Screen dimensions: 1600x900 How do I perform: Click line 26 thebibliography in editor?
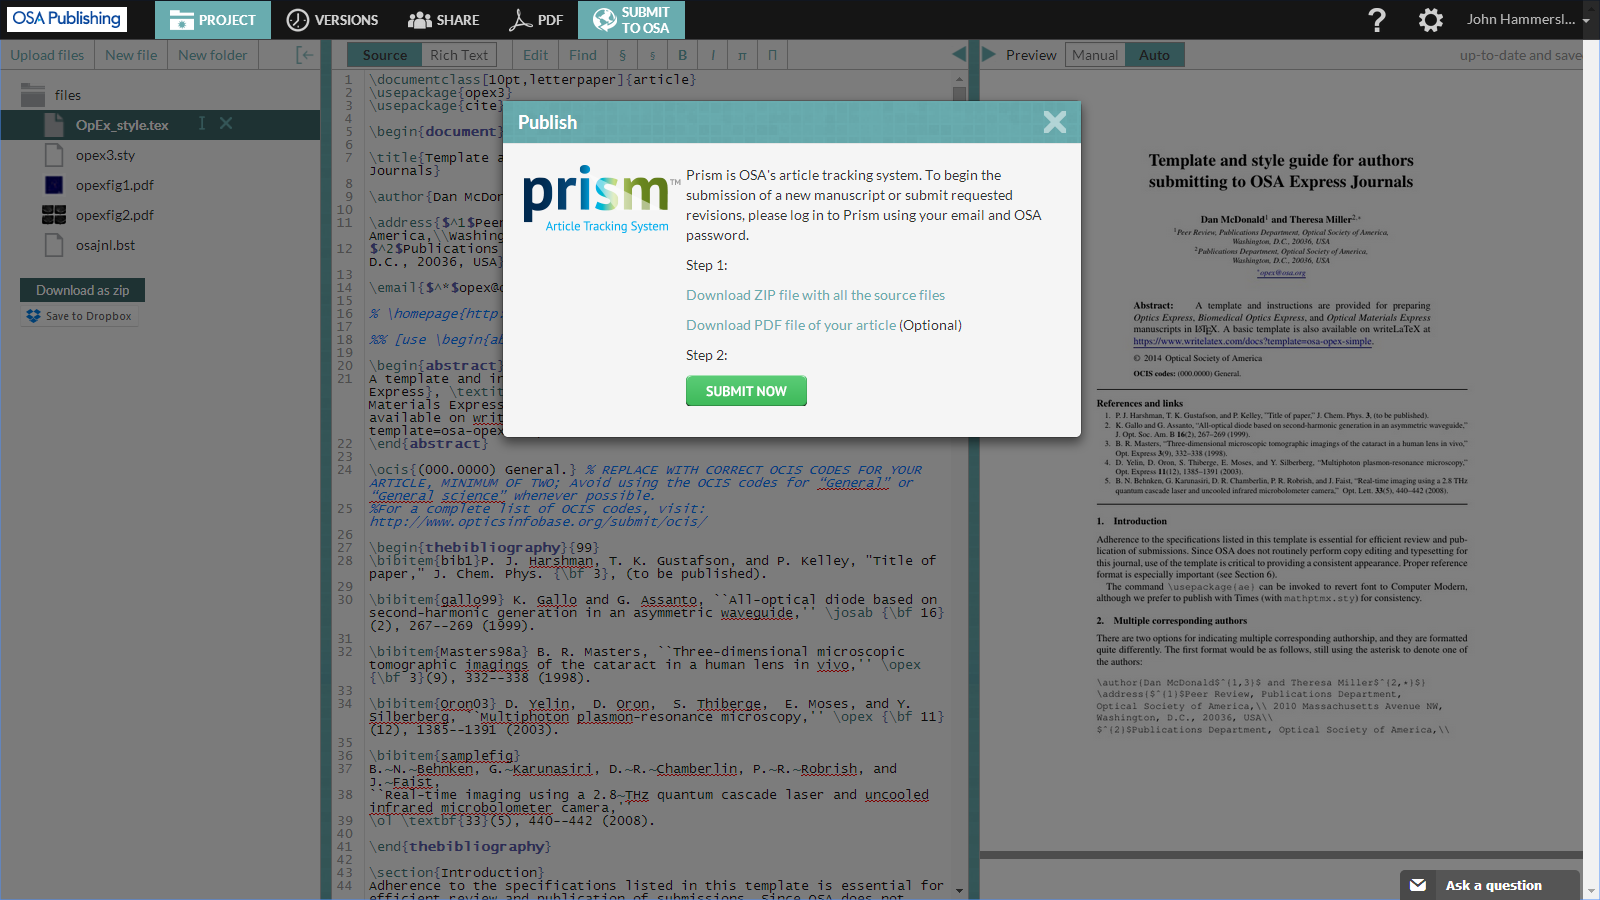(484, 547)
